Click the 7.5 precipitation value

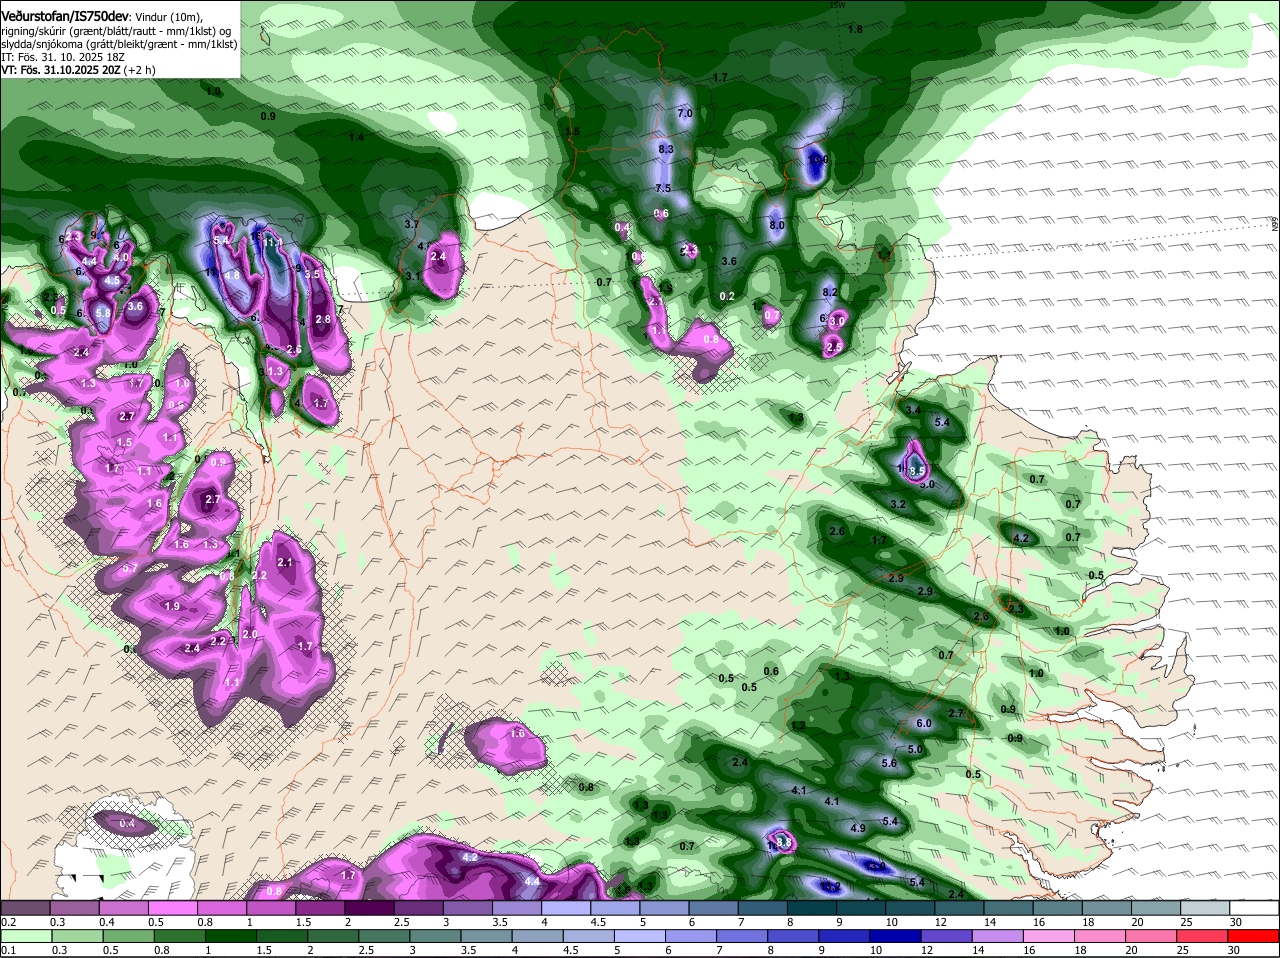tap(662, 188)
